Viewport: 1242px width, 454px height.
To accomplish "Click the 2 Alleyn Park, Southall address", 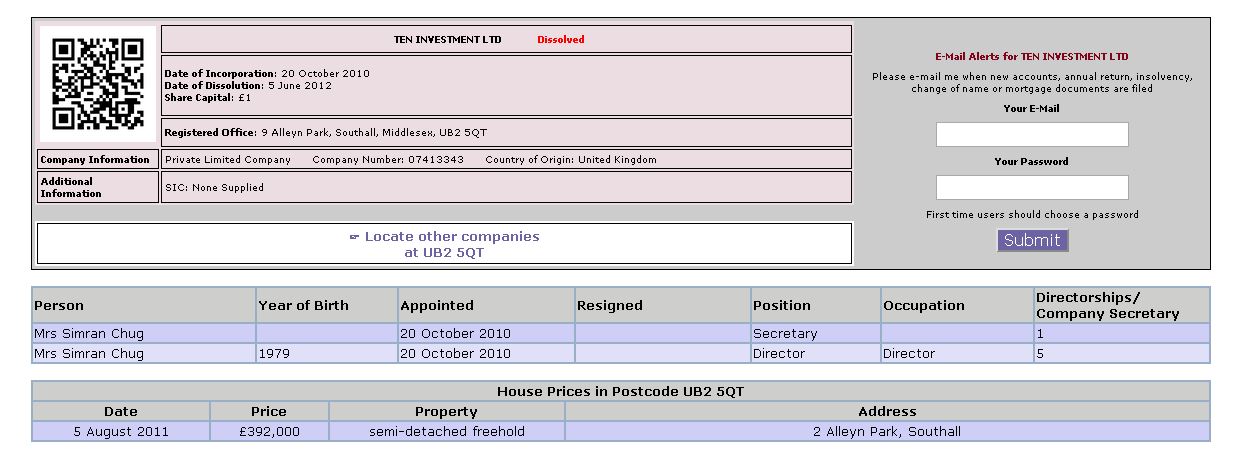I will [887, 432].
